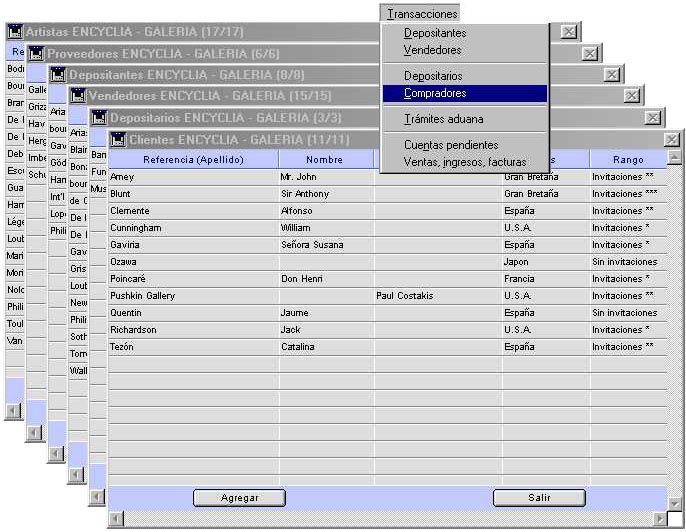
Task: Click Clientes vertical scrollbar down arrow
Action: 675,504
